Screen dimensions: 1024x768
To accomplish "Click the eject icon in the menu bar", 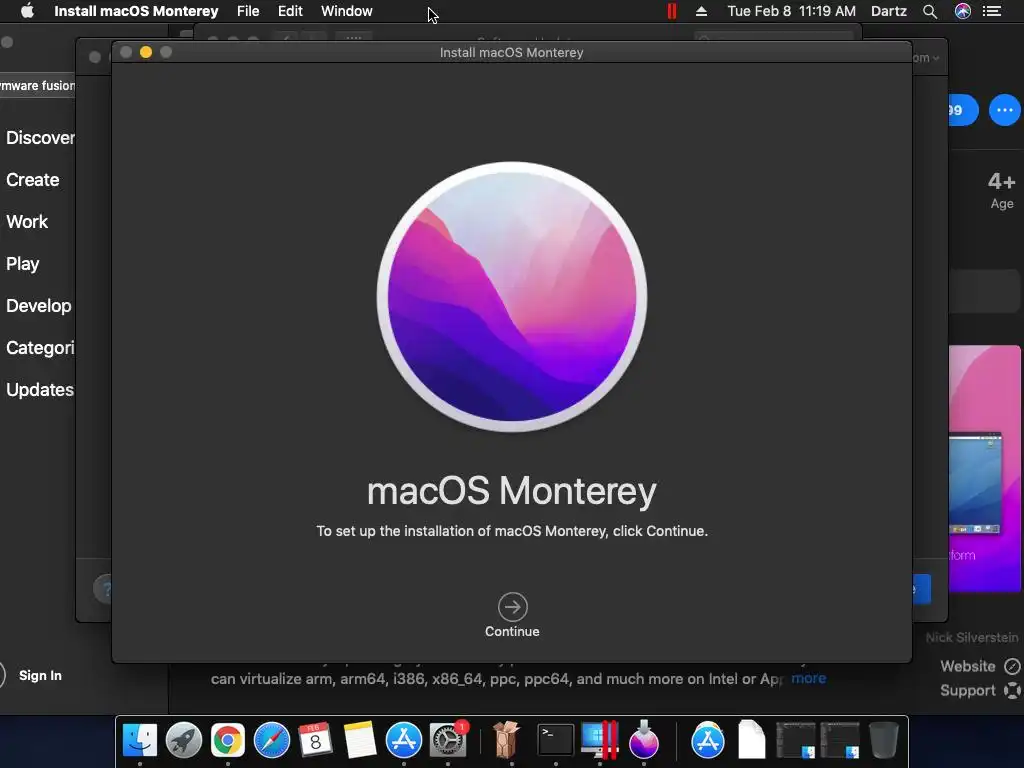I will click(701, 11).
